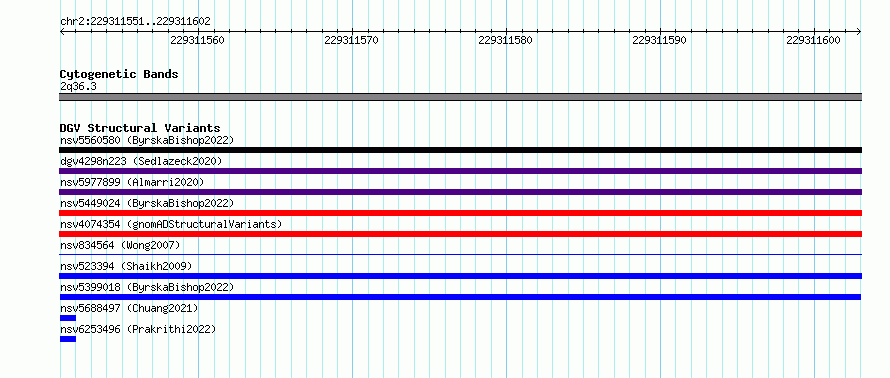
Task: Click the red nsv4074354 gnomAD variant bar
Action: coord(460,234)
